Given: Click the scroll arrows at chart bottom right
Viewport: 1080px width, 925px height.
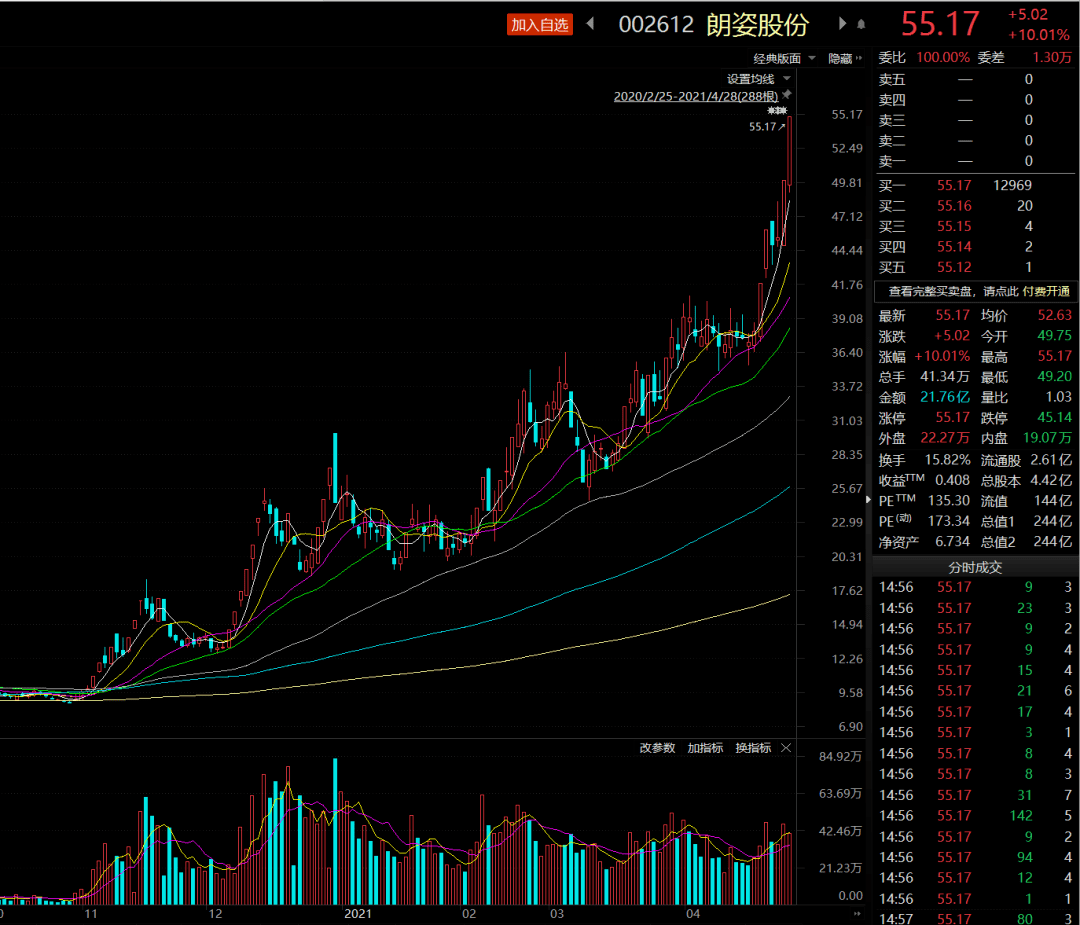Looking at the screenshot, I should [x=858, y=914].
